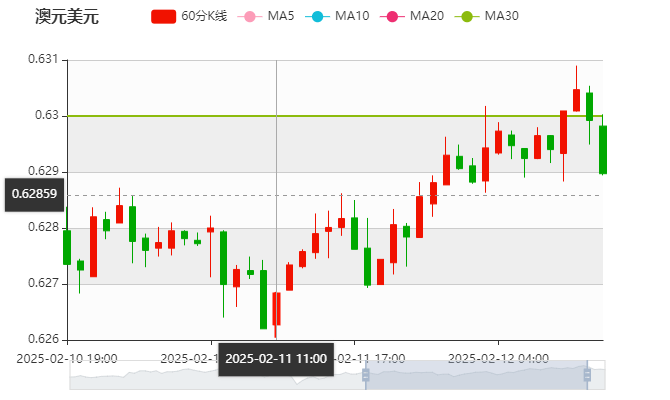This screenshot has width=670, height=400.
Task: Click the pink MA5 legend circle icon
Action: (x=249, y=16)
